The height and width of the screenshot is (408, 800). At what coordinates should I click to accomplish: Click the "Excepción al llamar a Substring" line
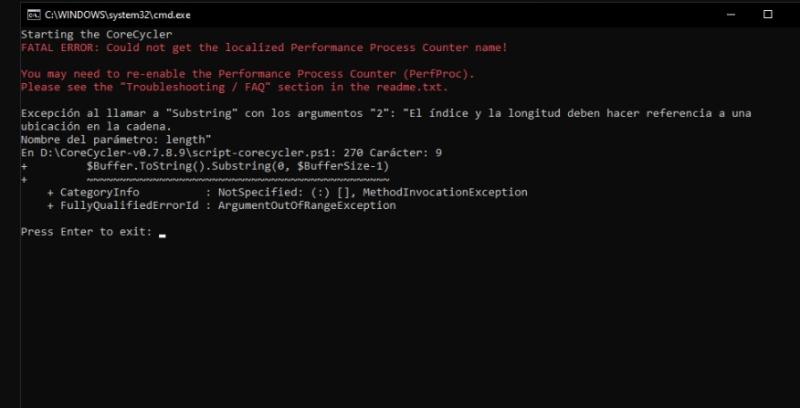click(x=385, y=113)
